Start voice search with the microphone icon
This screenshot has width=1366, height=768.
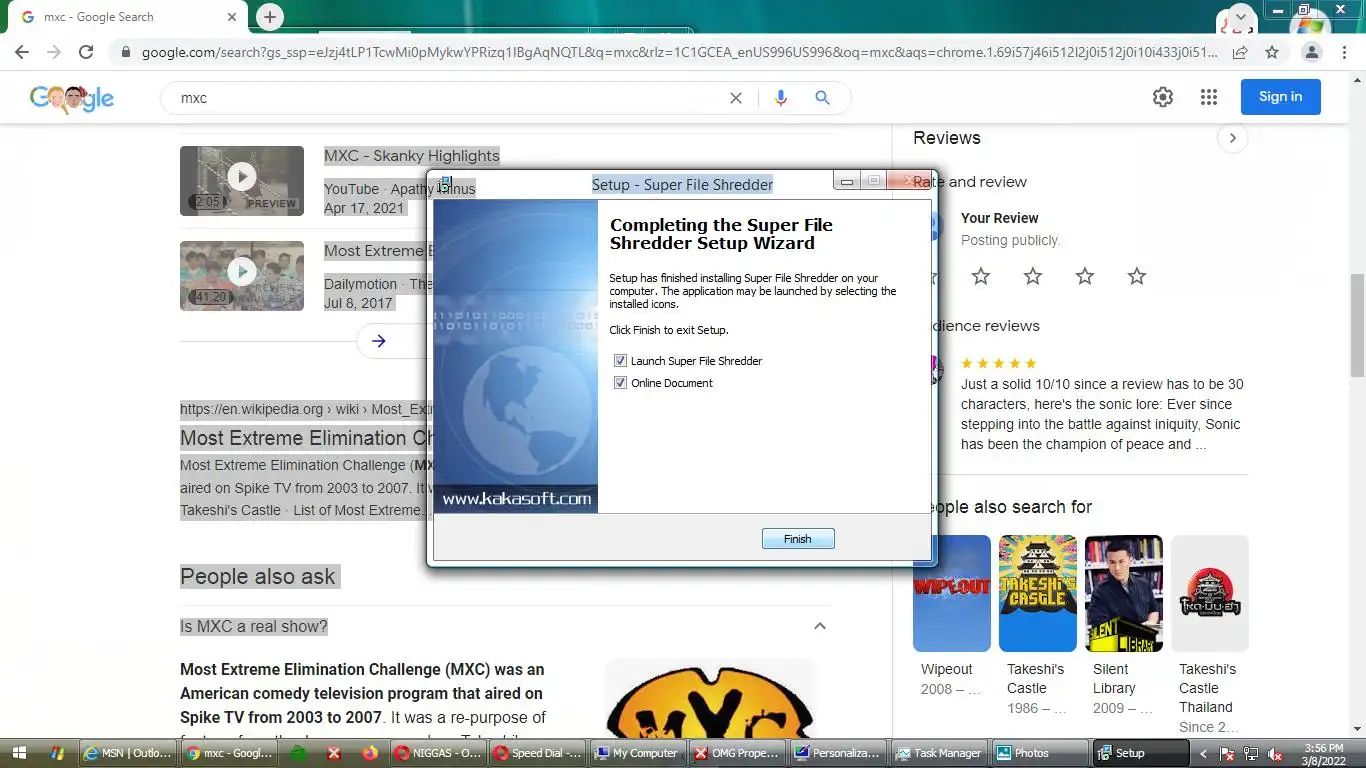pyautogui.click(x=781, y=98)
